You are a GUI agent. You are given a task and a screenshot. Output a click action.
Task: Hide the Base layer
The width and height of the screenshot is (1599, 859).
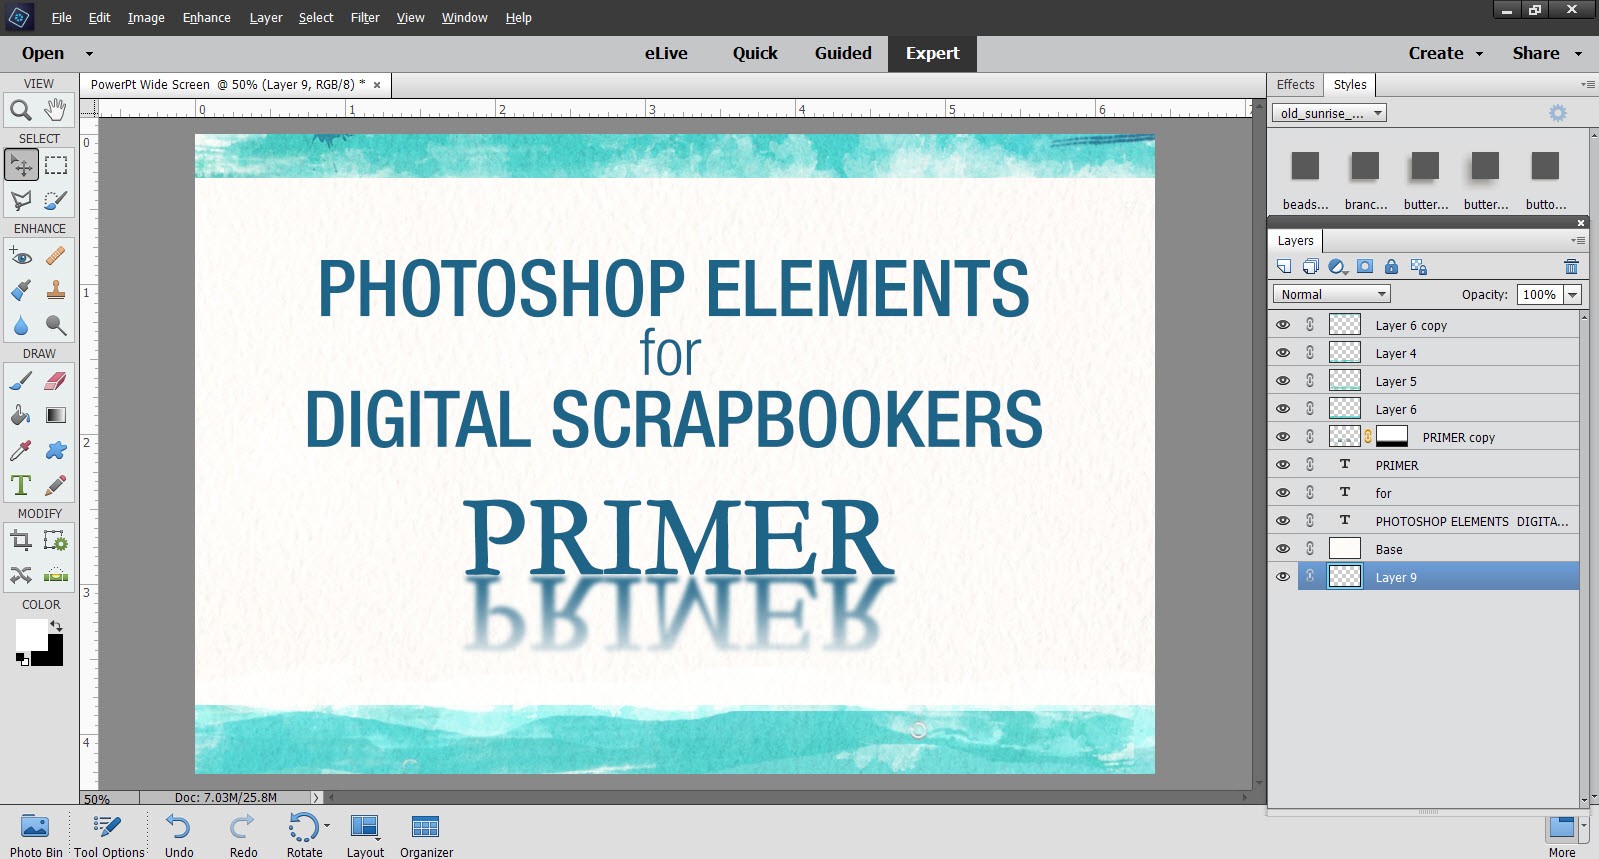pos(1283,549)
